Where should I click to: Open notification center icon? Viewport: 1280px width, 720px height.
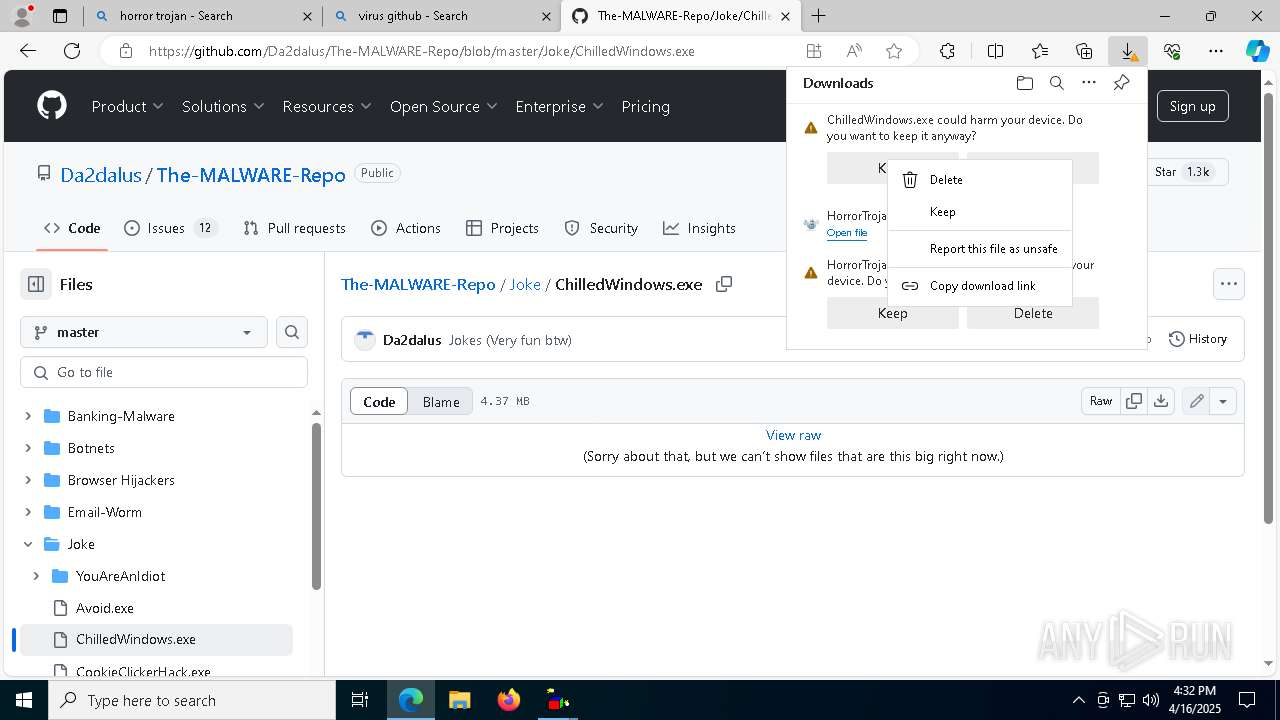pyautogui.click(x=1247, y=700)
